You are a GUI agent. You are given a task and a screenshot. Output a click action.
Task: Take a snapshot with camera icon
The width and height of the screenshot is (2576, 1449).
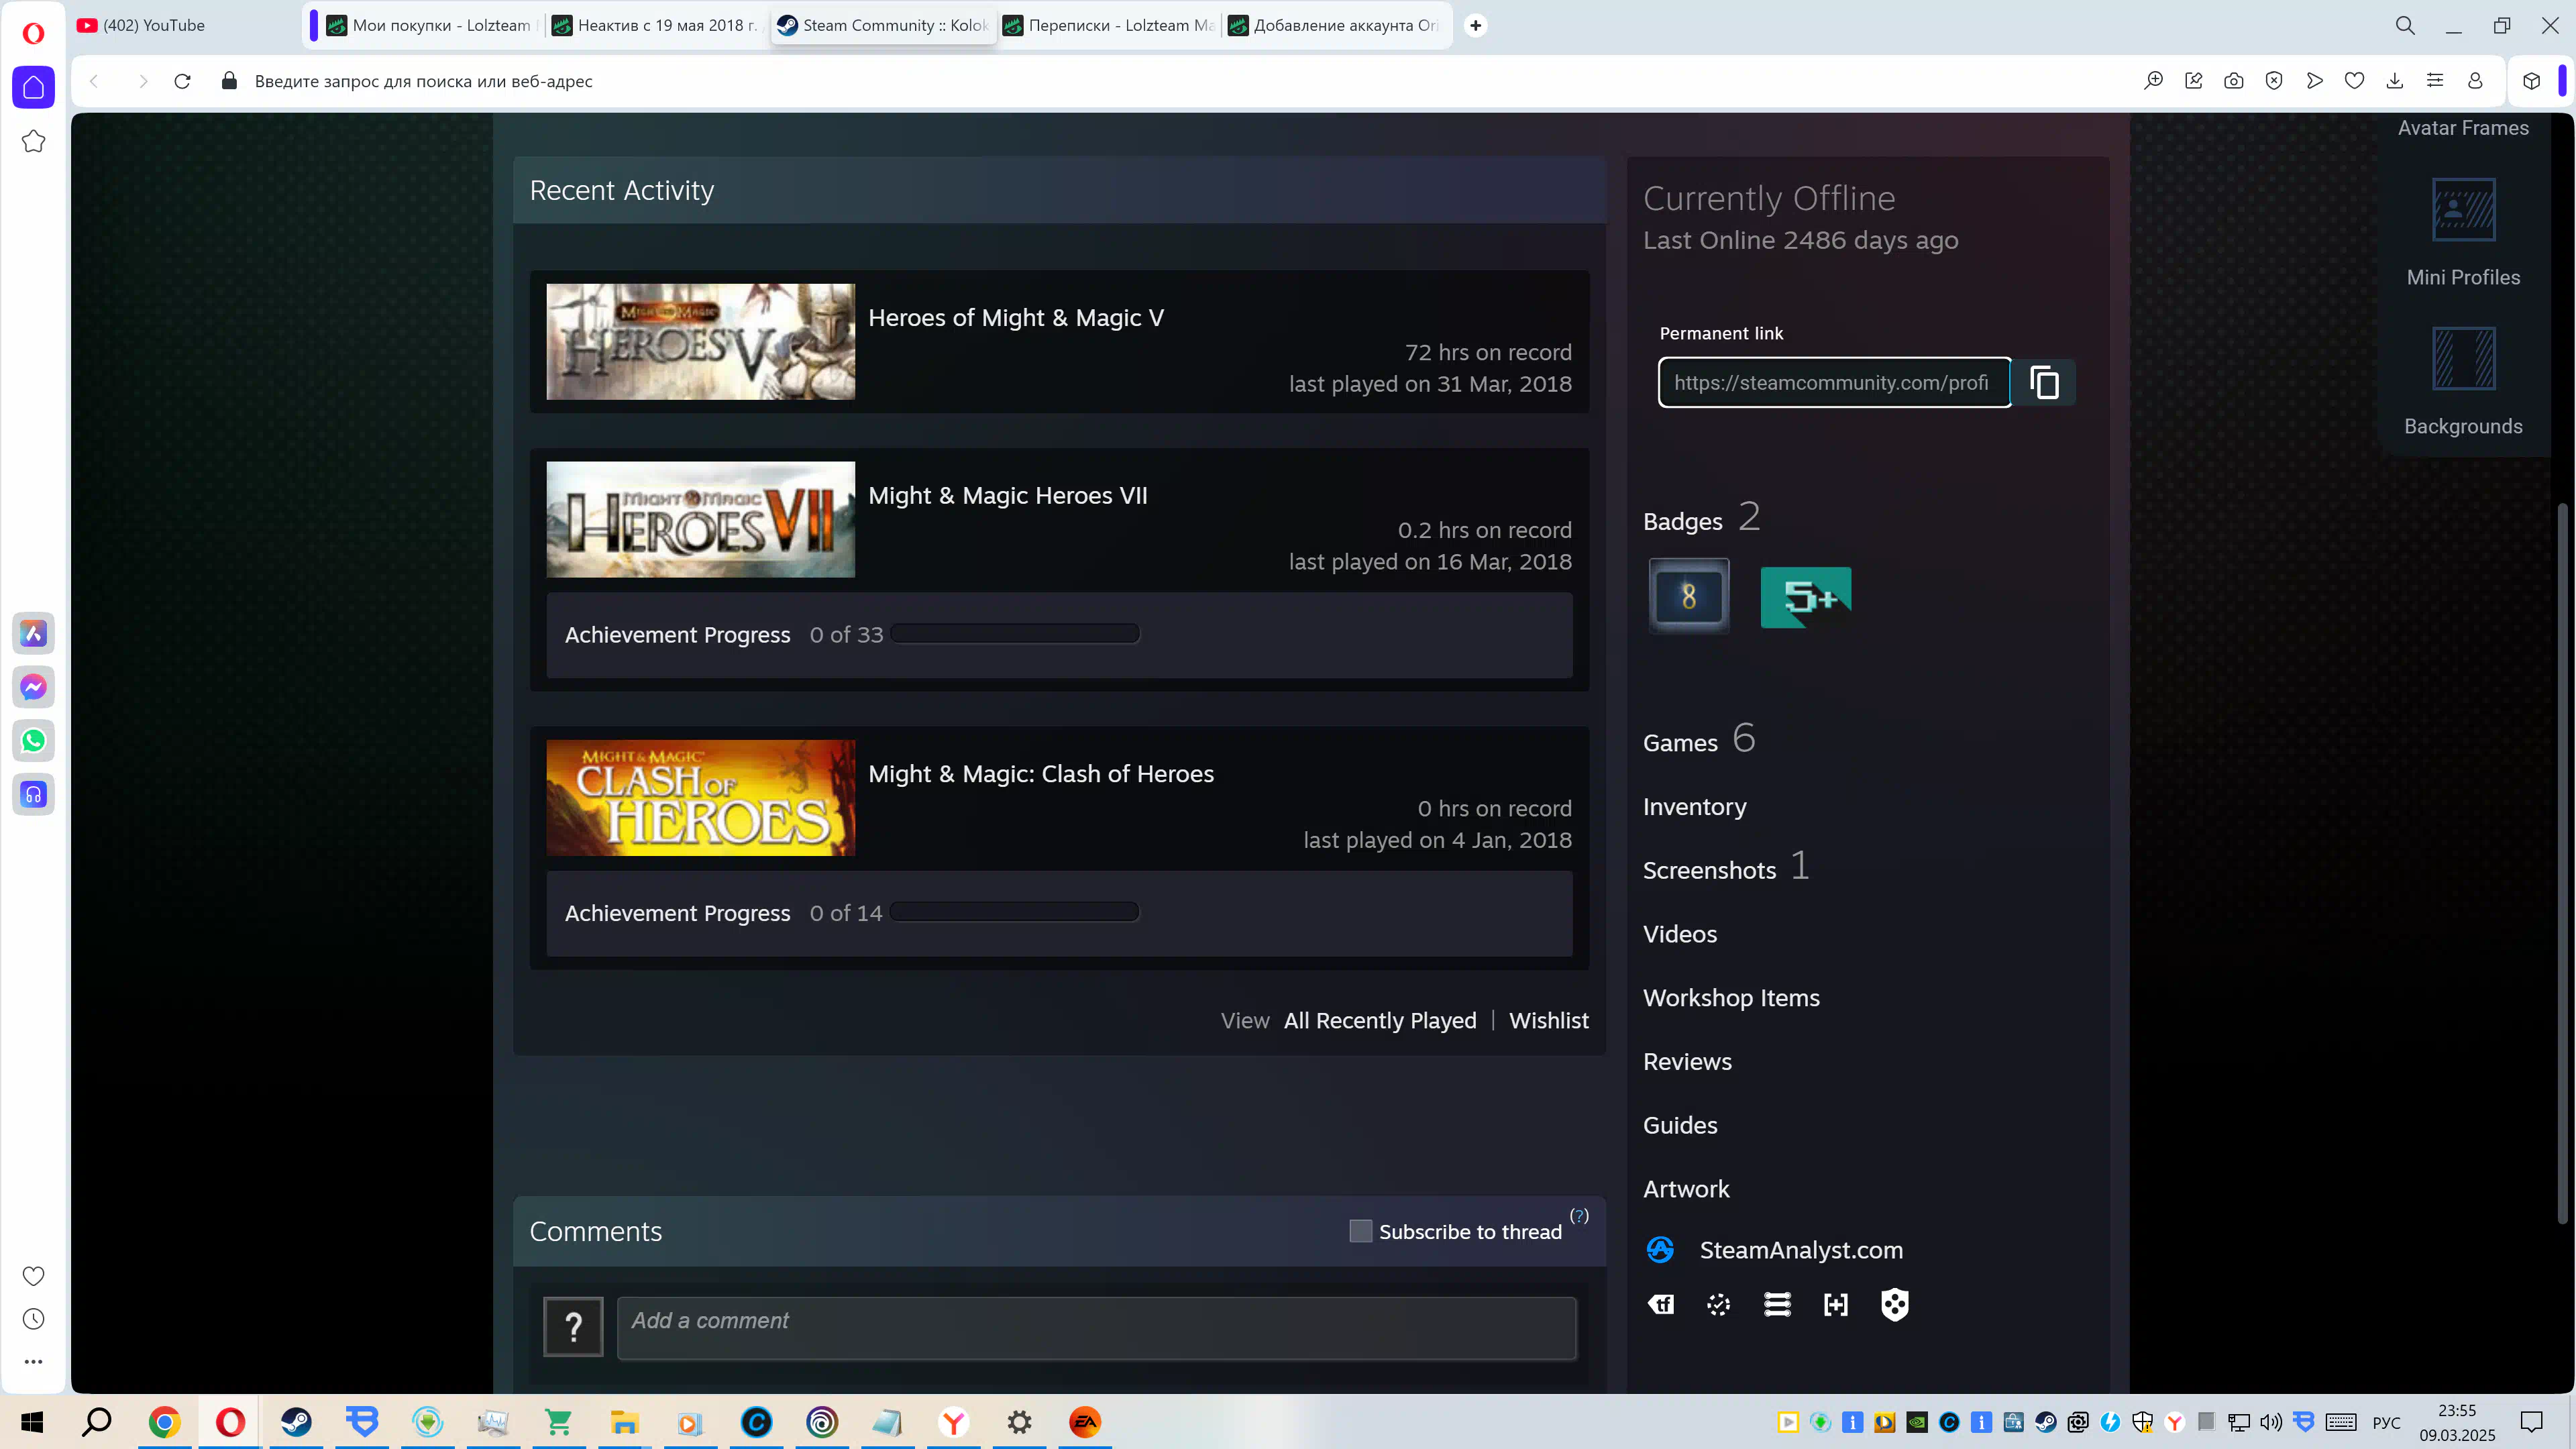click(x=2234, y=81)
